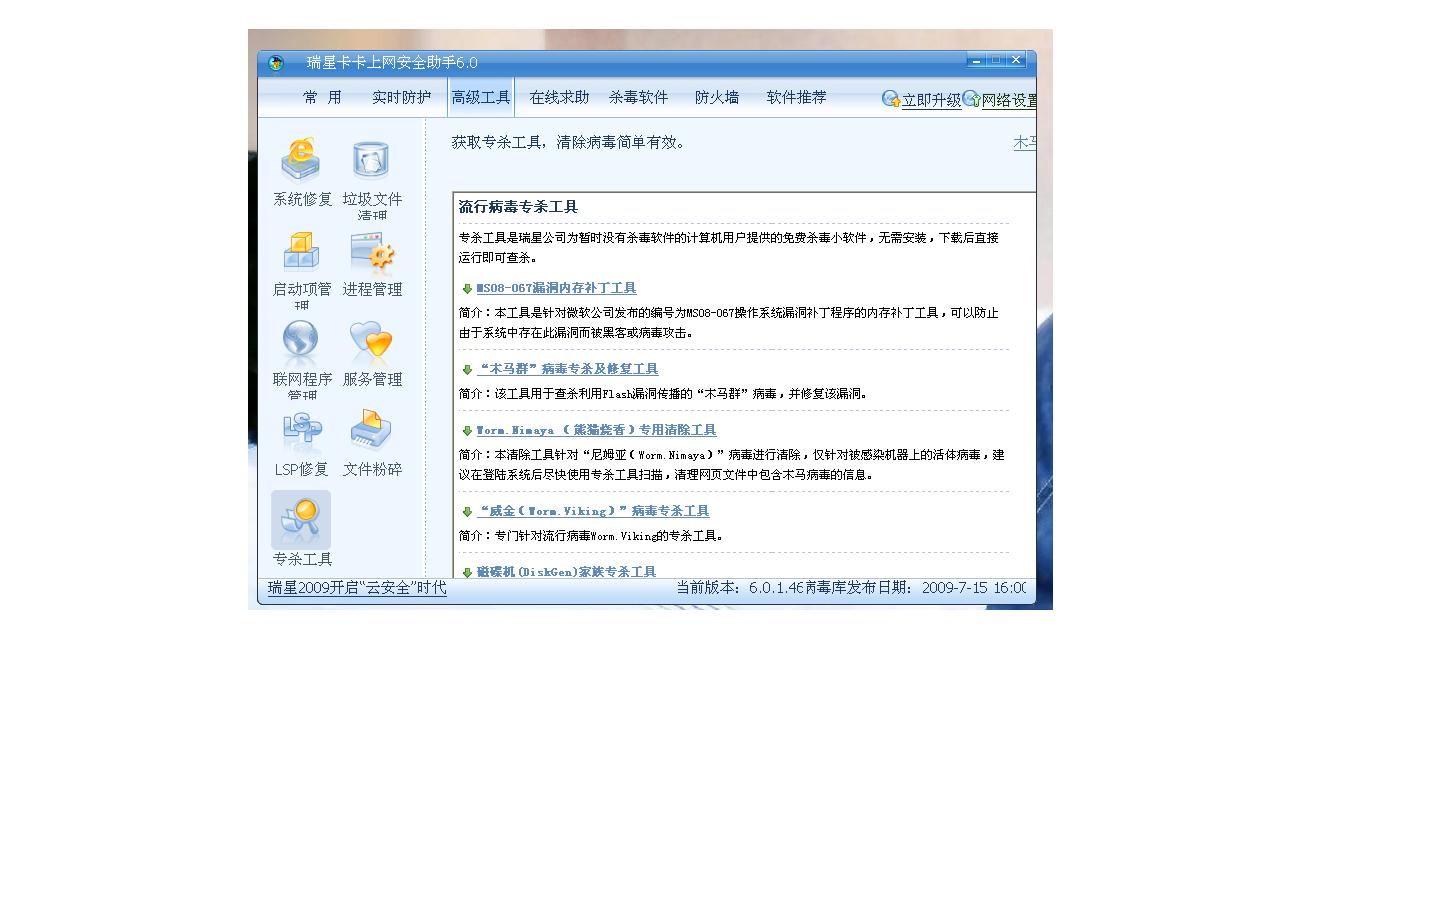
Task: Click the 获取专杀工具 description text
Action: click(571, 142)
